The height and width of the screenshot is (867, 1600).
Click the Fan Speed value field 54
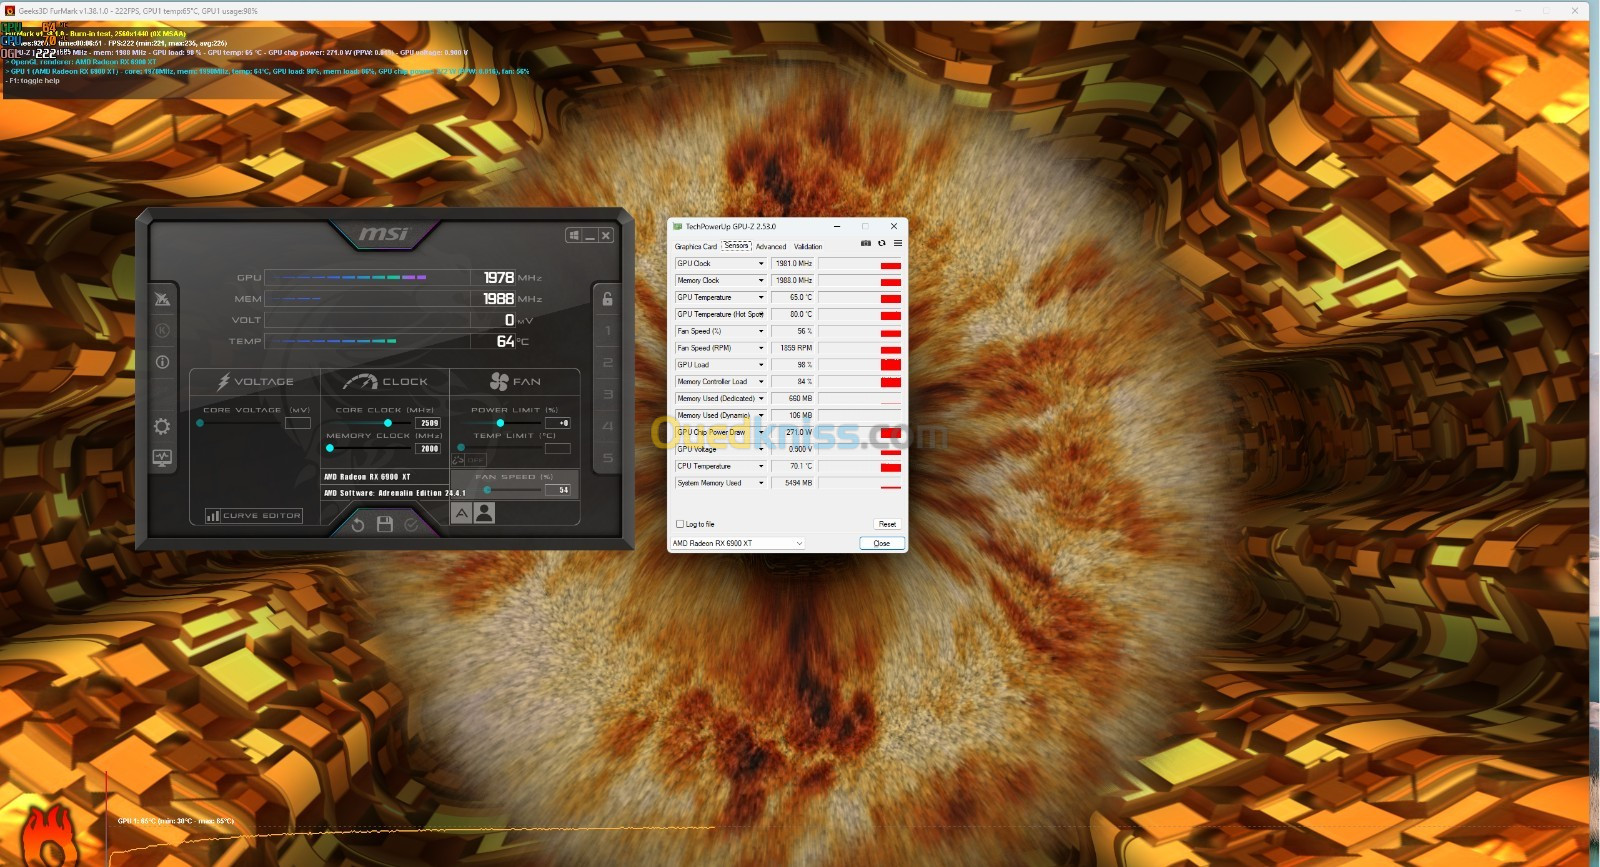tap(558, 490)
